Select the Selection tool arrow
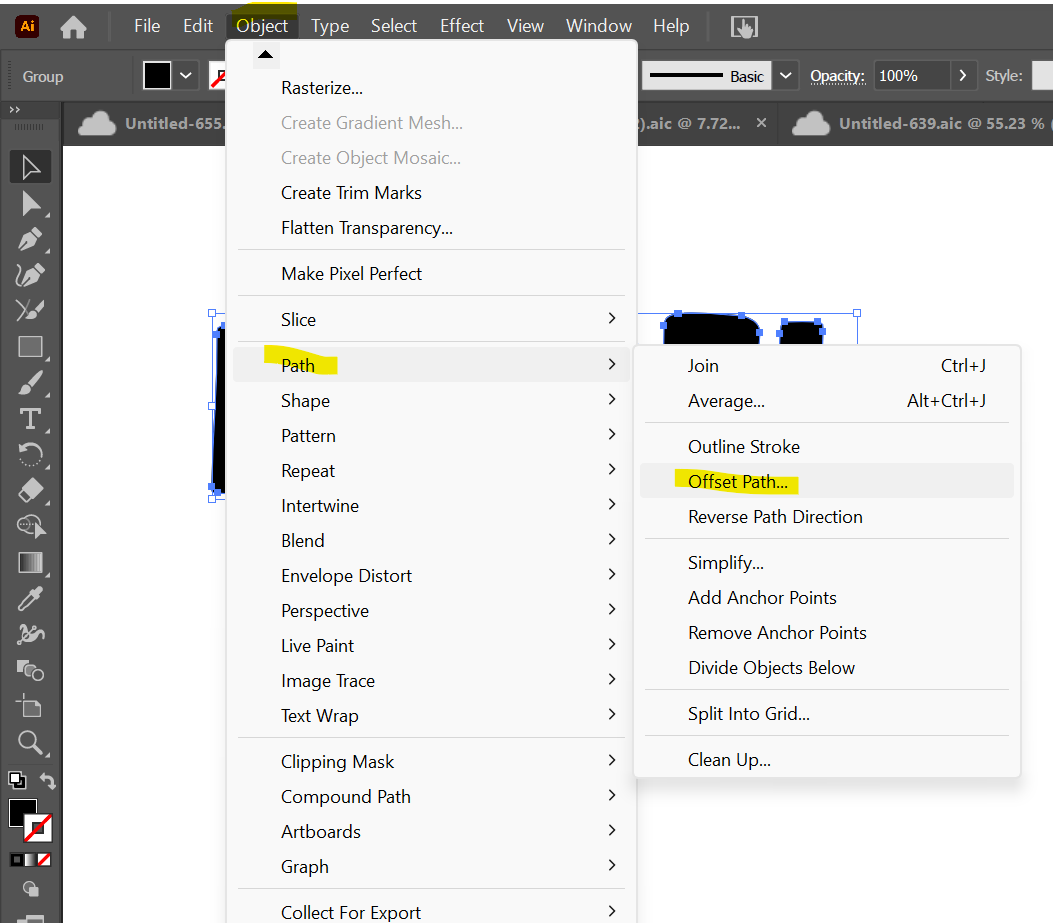The height and width of the screenshot is (923, 1053). pyautogui.click(x=30, y=167)
